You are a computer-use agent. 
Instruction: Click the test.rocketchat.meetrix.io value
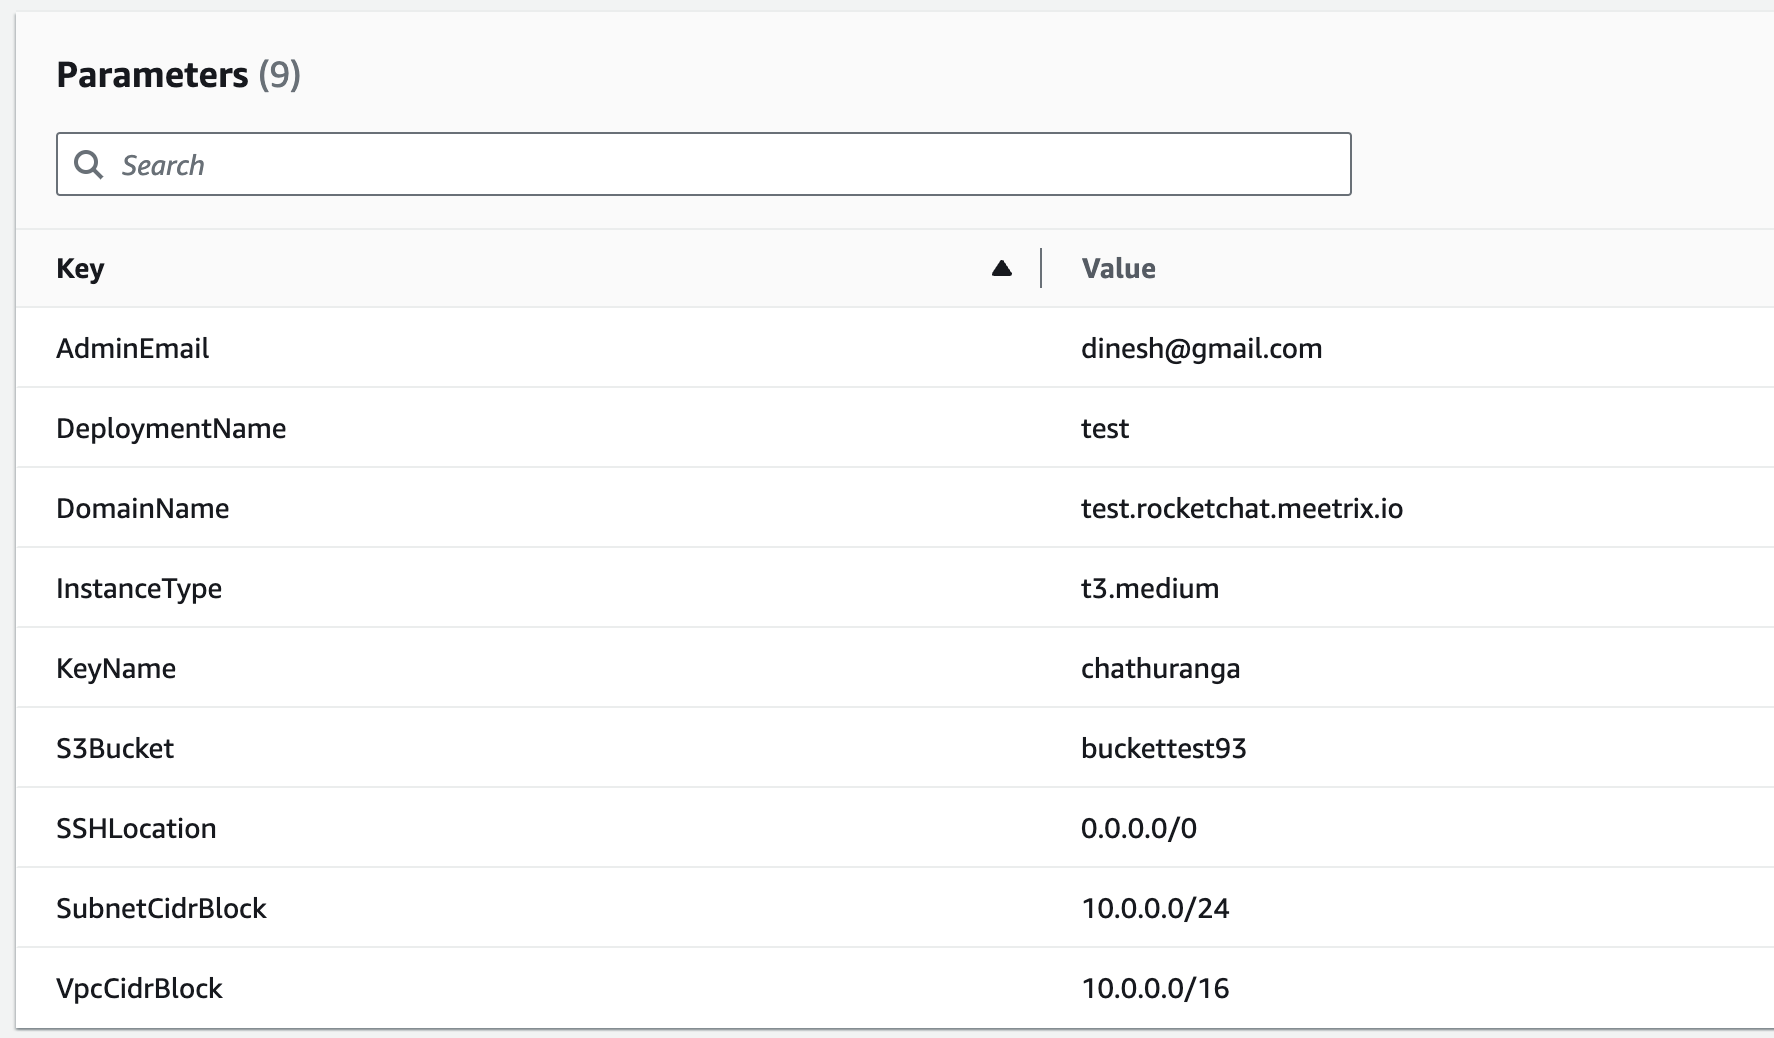[1241, 508]
